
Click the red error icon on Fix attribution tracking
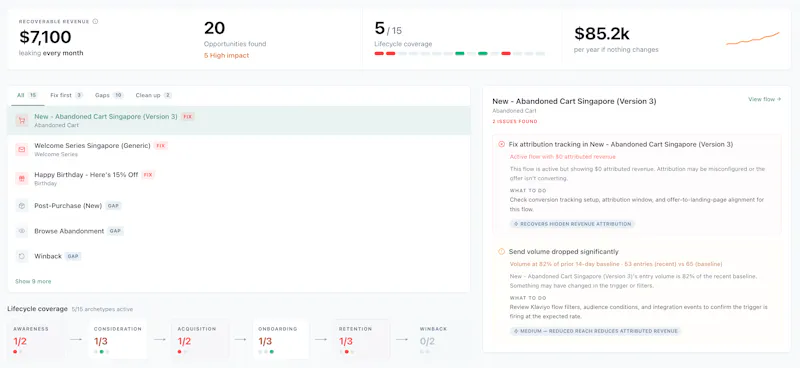(x=502, y=144)
